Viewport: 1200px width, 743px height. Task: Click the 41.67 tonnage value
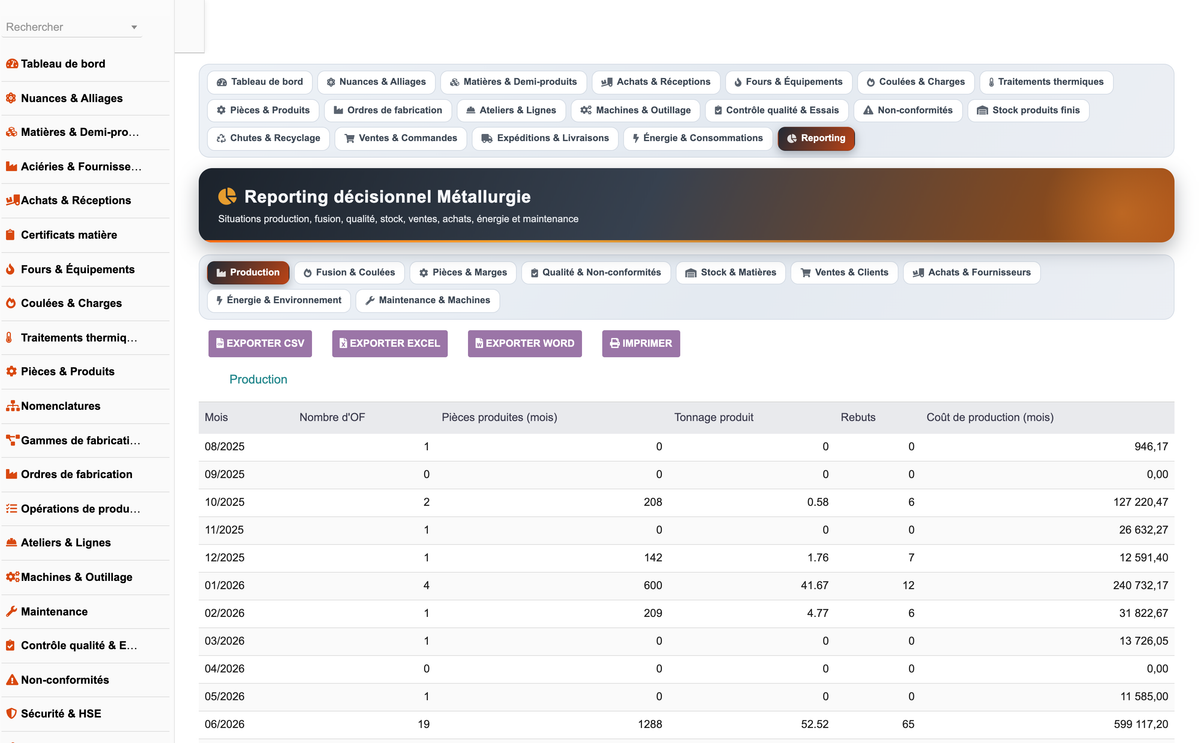[x=815, y=585]
